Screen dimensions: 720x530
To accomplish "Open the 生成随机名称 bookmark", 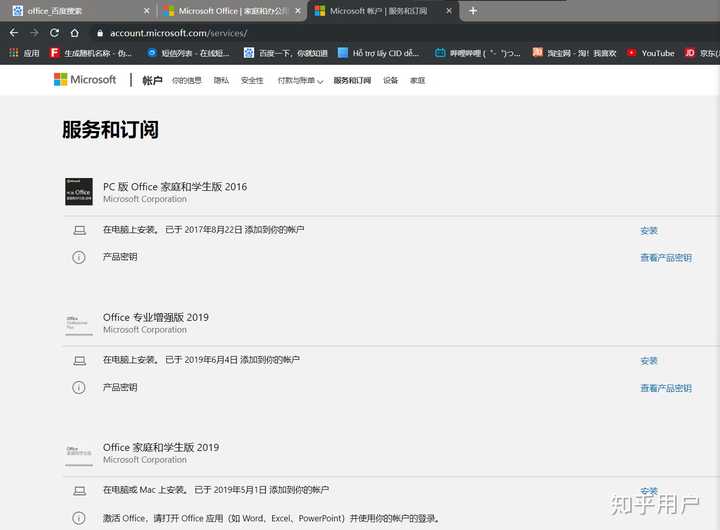I will coord(91,53).
